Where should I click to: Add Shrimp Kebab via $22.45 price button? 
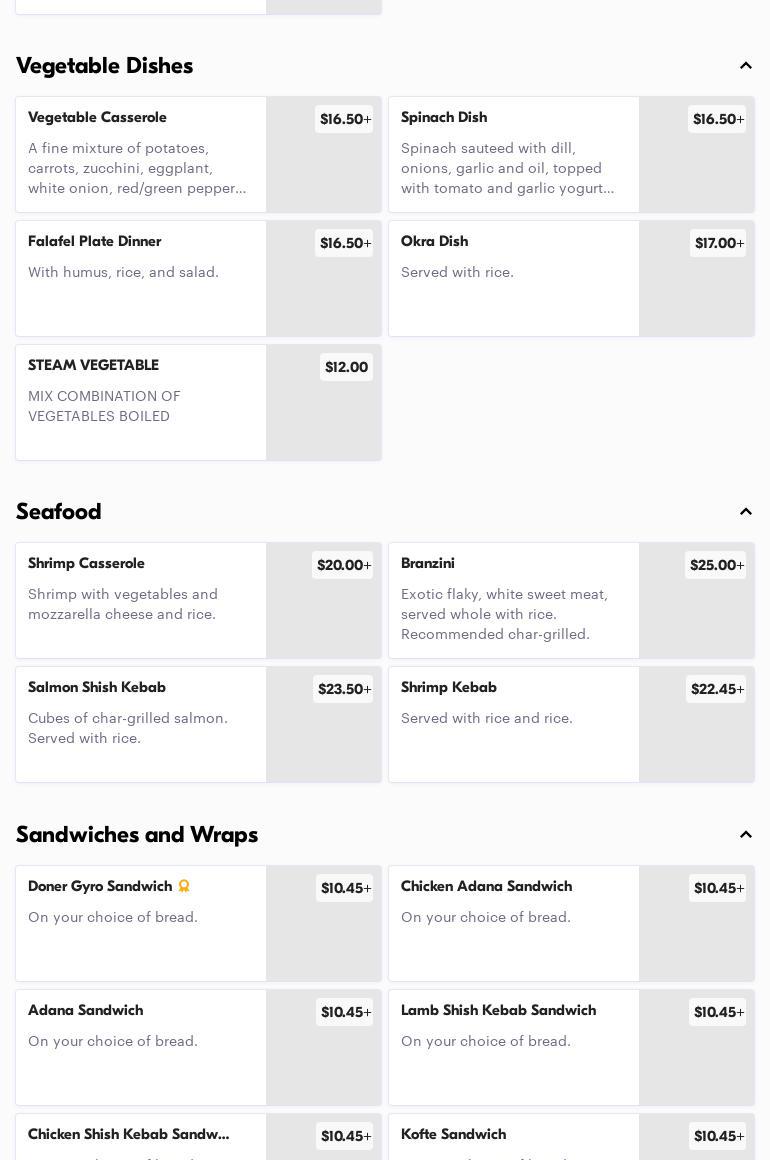(x=716, y=689)
